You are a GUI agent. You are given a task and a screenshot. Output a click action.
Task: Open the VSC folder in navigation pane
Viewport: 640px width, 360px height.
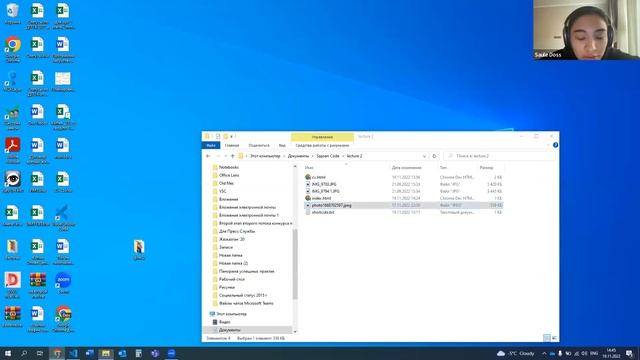pos(222,191)
